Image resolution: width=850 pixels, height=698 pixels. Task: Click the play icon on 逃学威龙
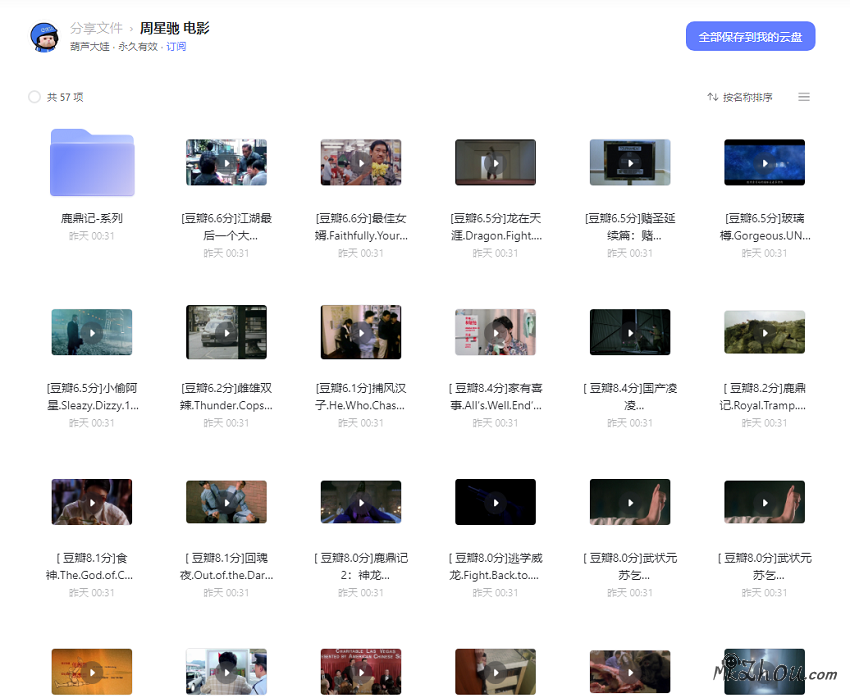tap(495, 502)
